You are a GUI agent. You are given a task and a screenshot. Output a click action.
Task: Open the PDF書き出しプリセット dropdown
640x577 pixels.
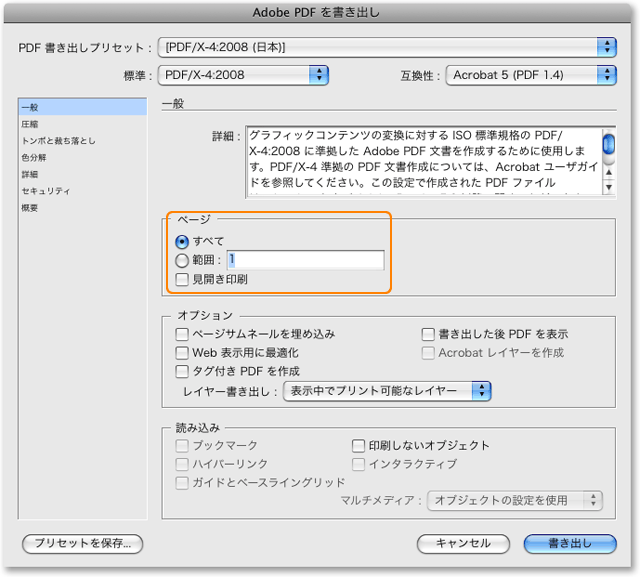click(x=387, y=47)
